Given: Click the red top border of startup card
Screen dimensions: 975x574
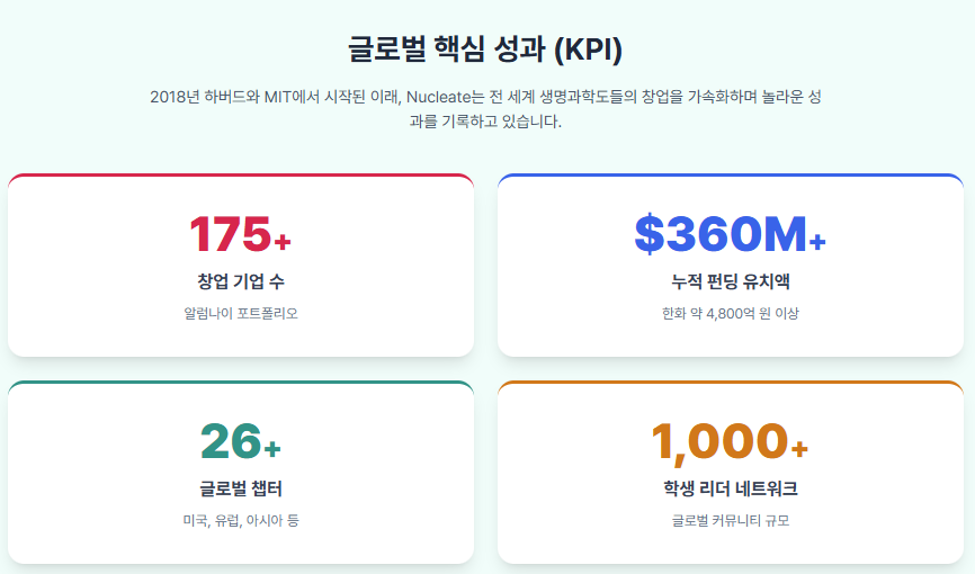Looking at the screenshot, I should point(241,175).
